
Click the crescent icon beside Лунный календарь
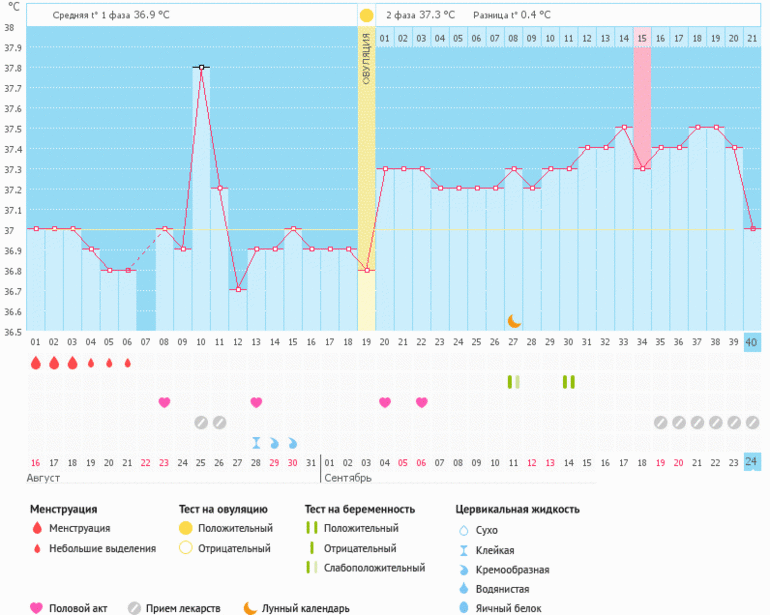pos(250,608)
